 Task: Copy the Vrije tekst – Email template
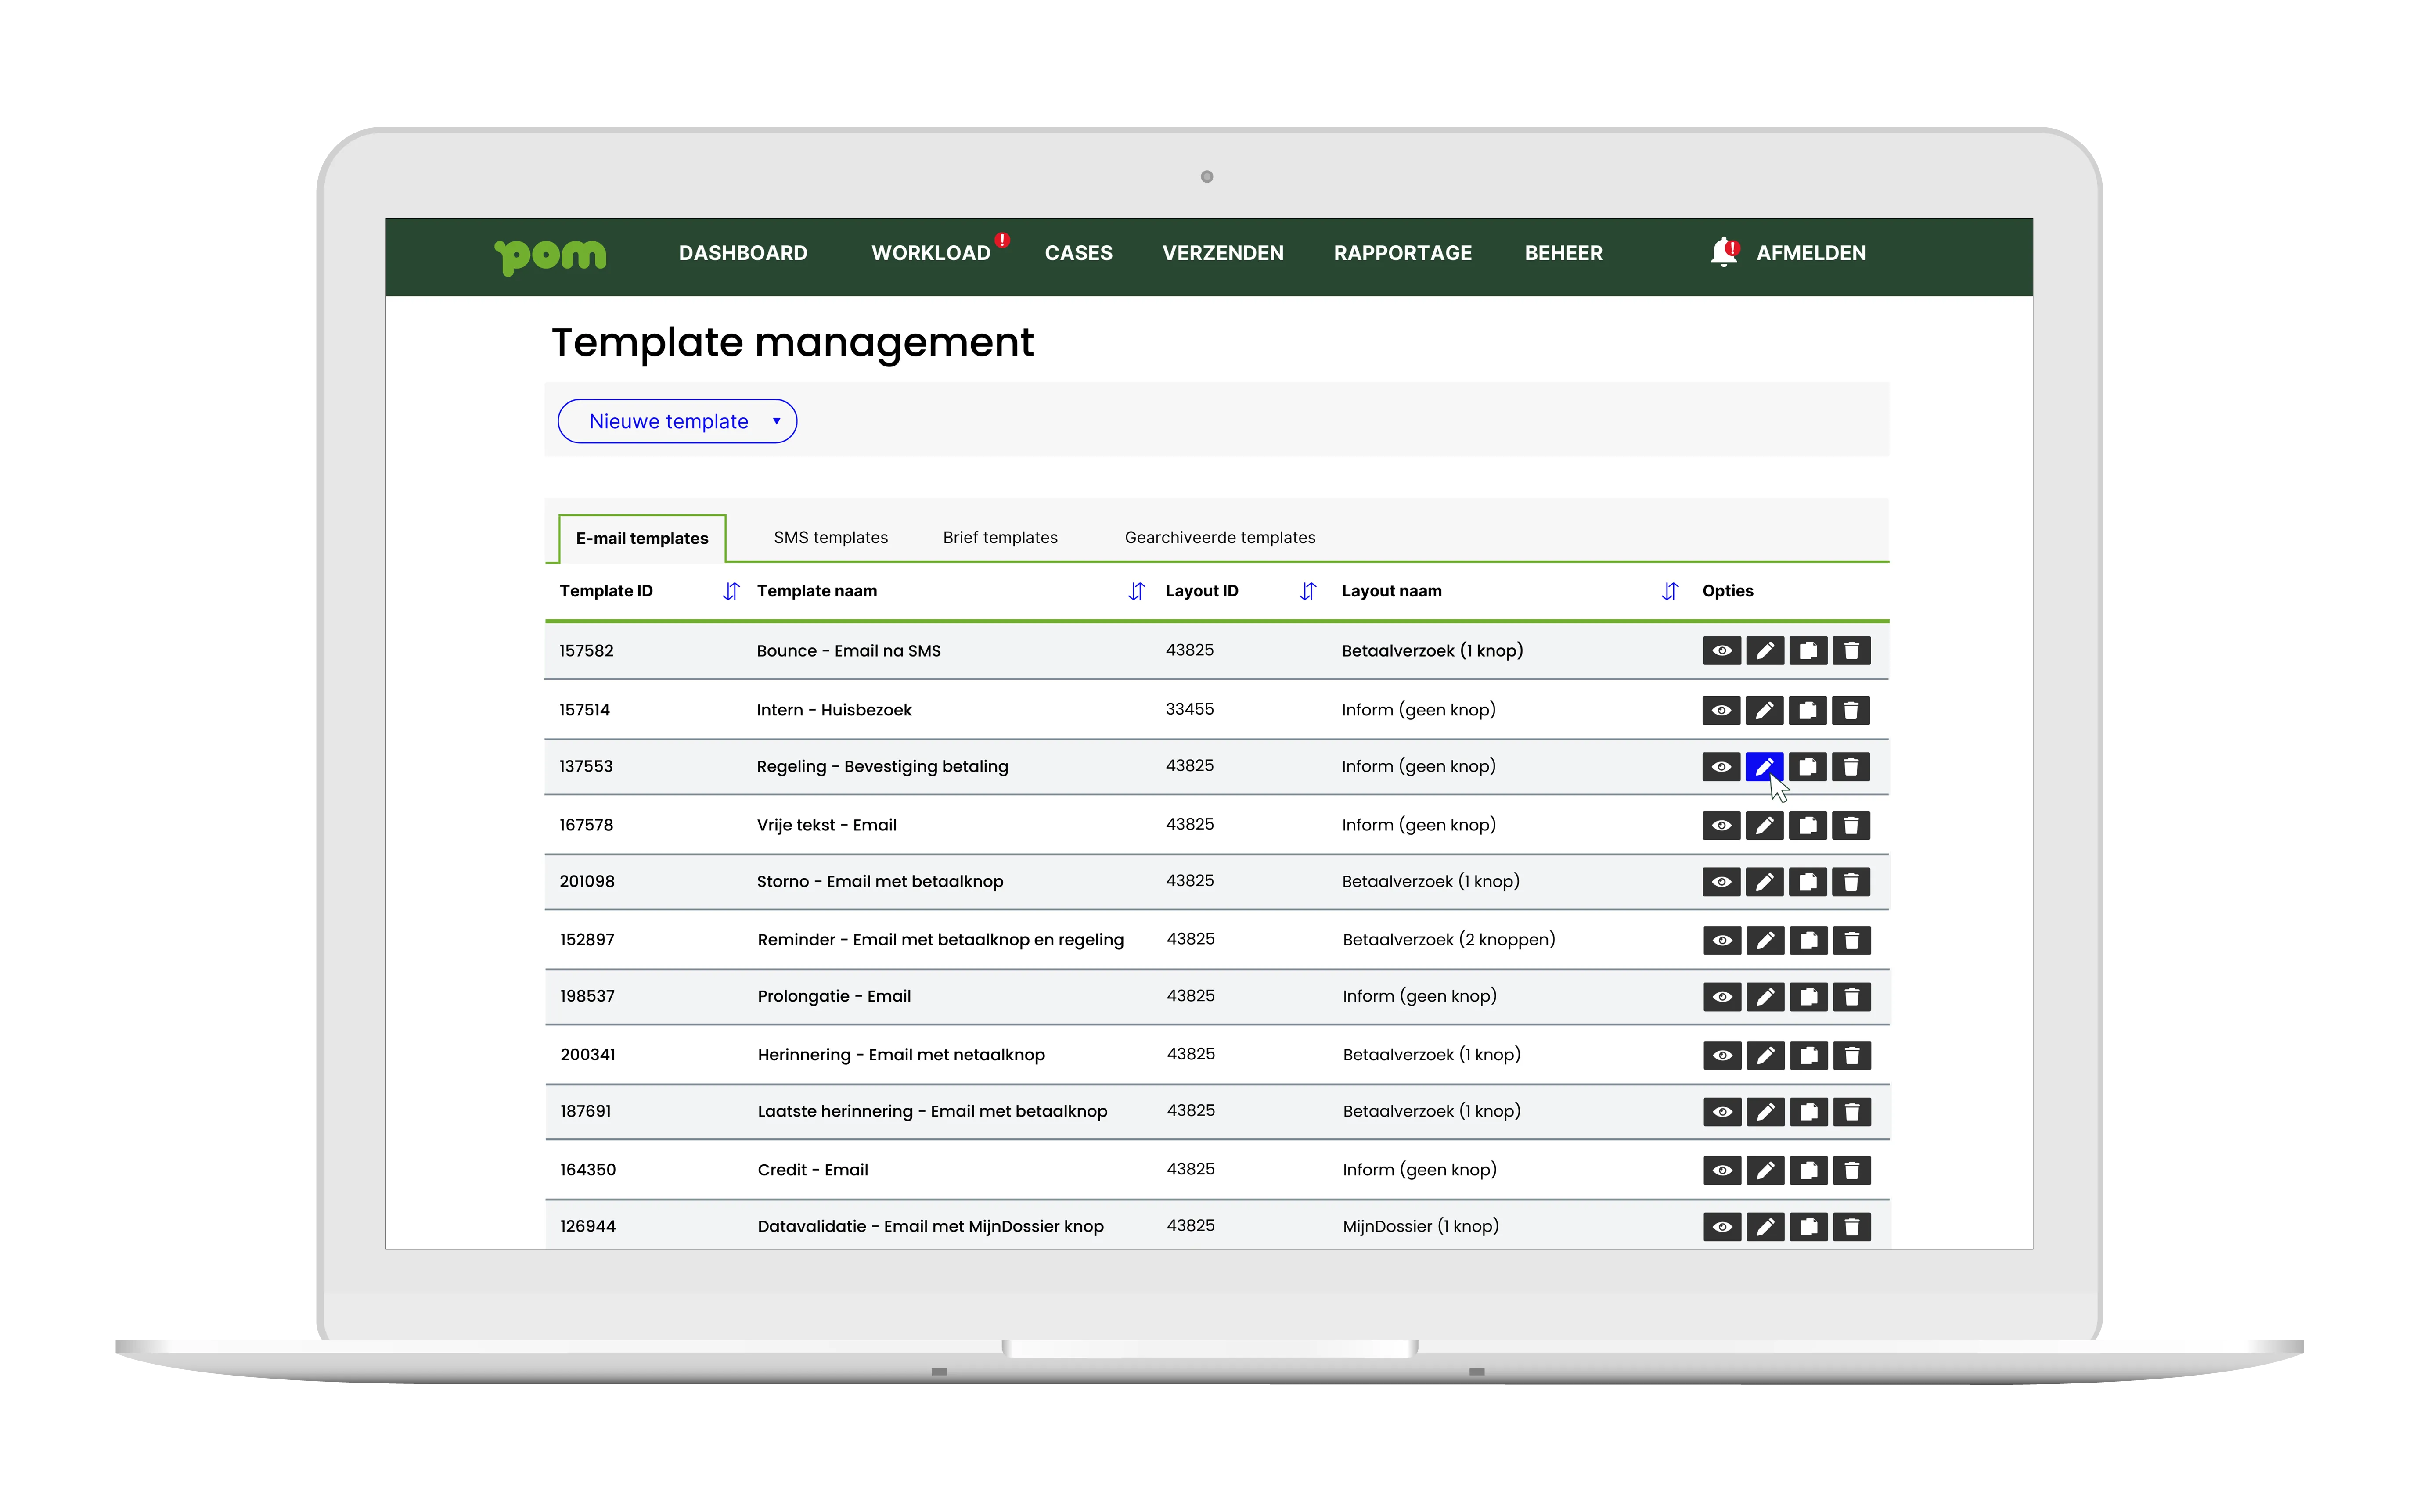coord(1808,825)
